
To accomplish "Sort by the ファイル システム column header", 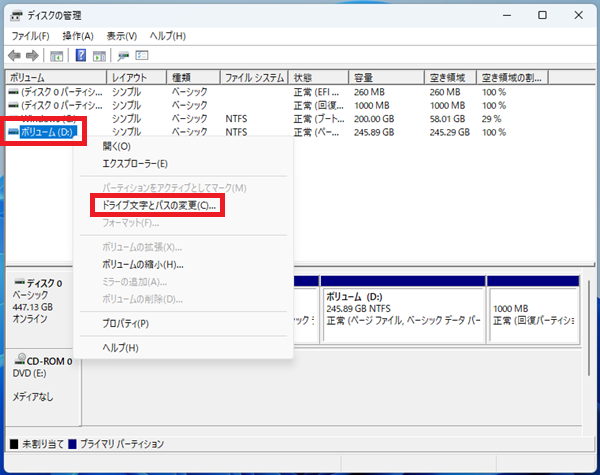I will coord(254,78).
